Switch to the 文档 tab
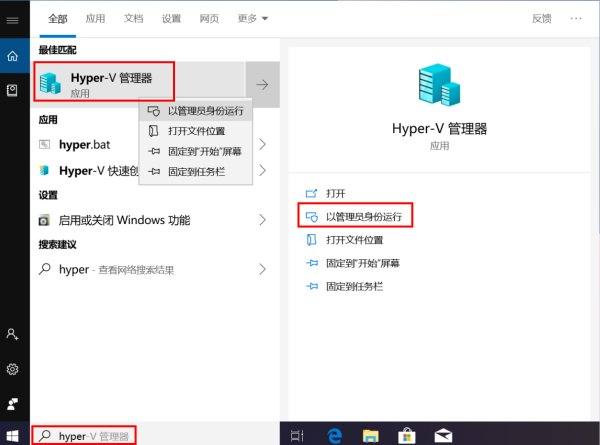Image resolution: width=600 pixels, height=445 pixels. pos(134,18)
